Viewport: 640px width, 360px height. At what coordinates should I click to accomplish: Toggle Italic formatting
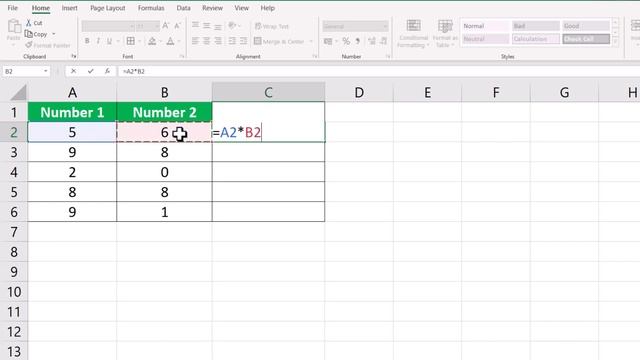98,41
